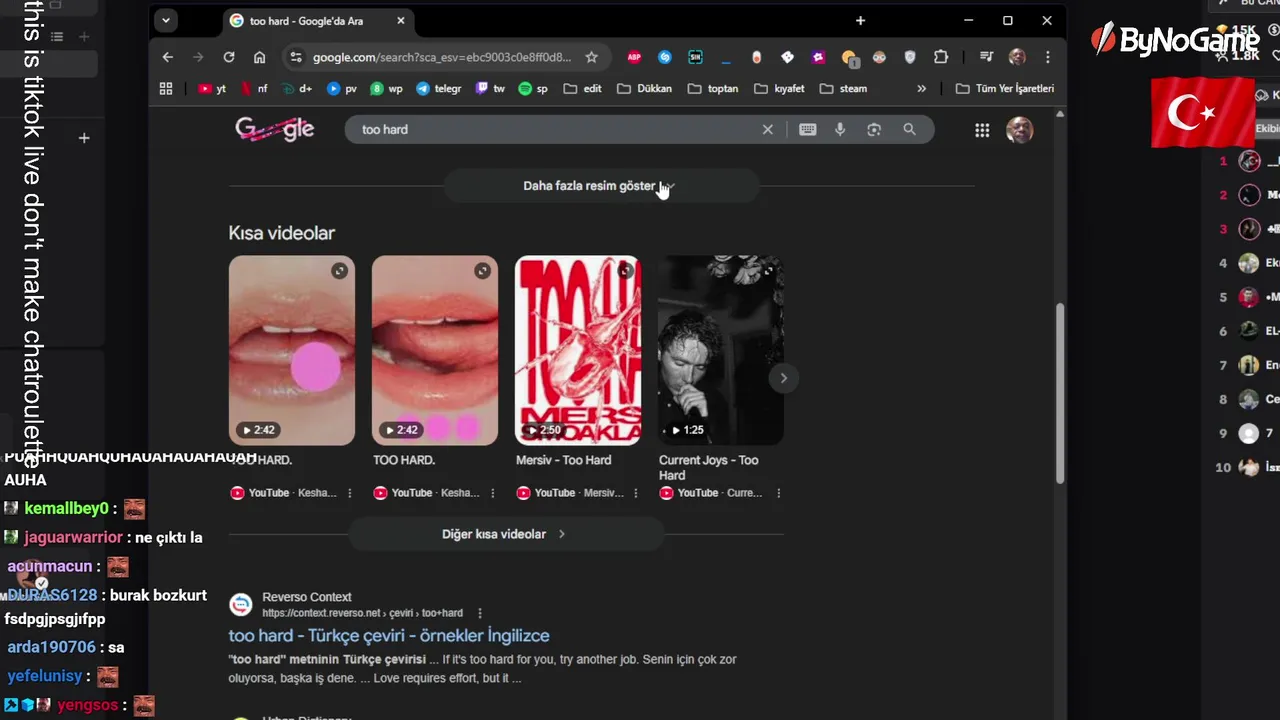1280x720 pixels.
Task: Open the on-screen keyboard input tool
Action: (x=808, y=129)
